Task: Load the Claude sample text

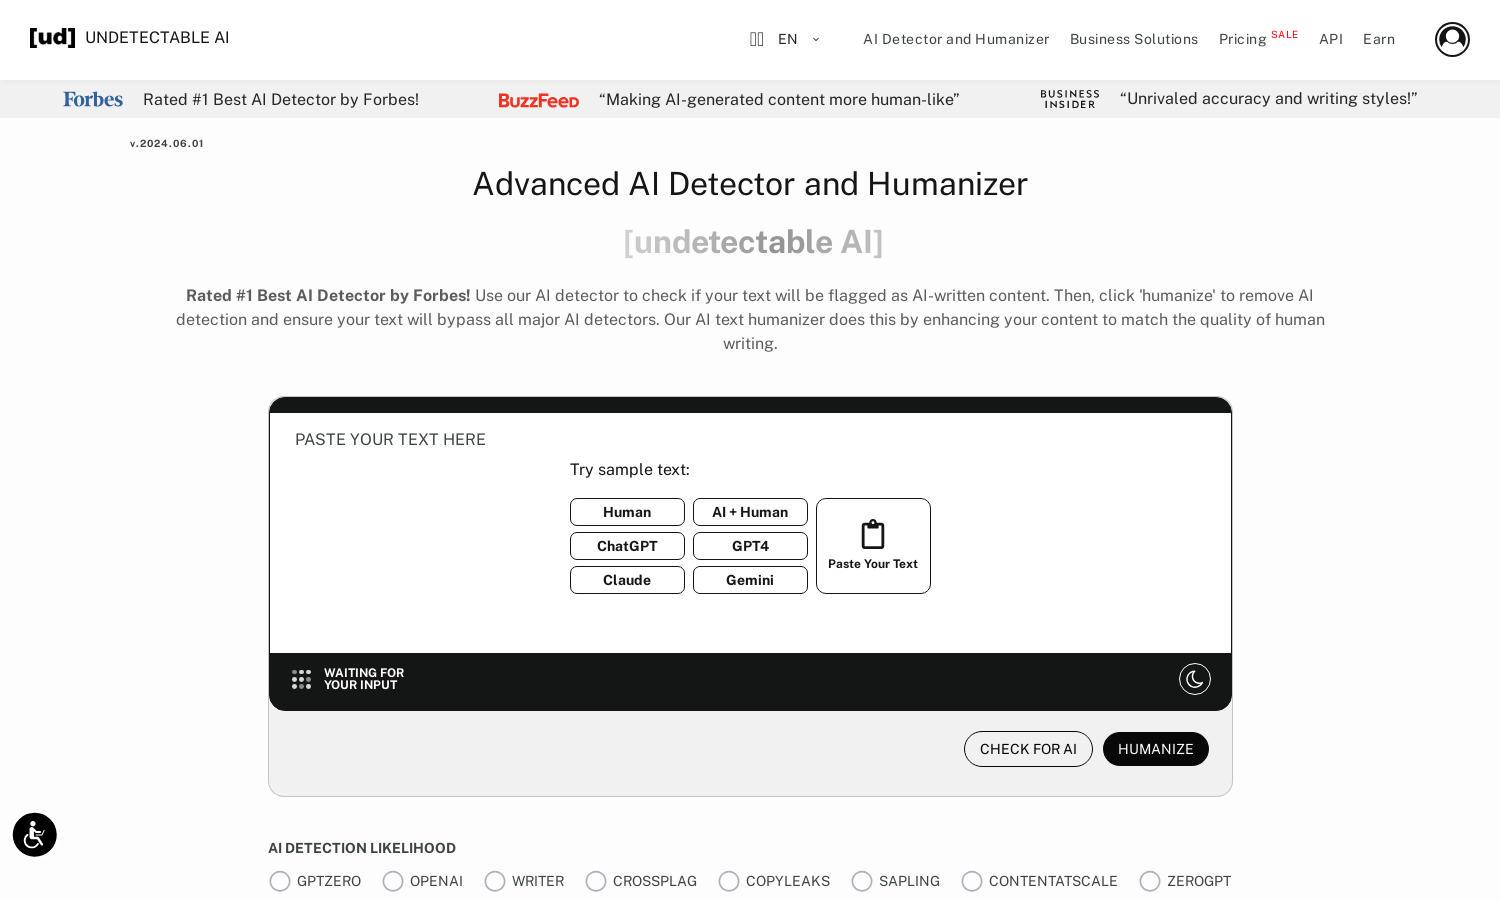Action: (627, 580)
